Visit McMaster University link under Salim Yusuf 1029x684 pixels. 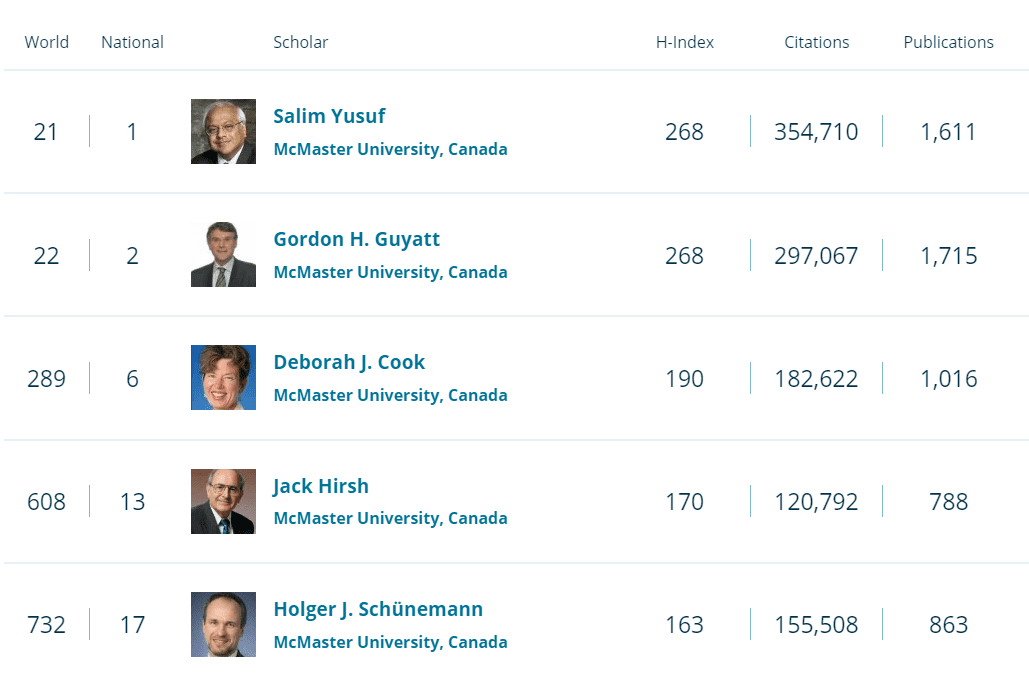click(x=390, y=148)
